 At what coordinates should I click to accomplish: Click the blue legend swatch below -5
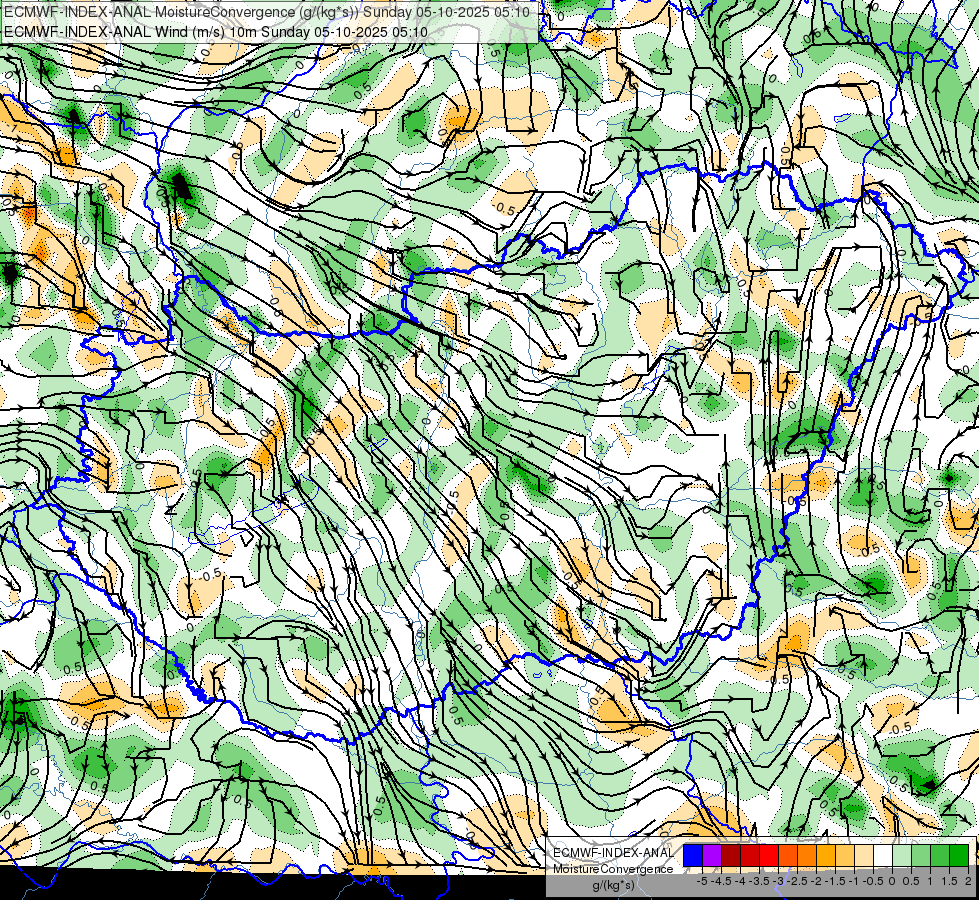pos(693,856)
